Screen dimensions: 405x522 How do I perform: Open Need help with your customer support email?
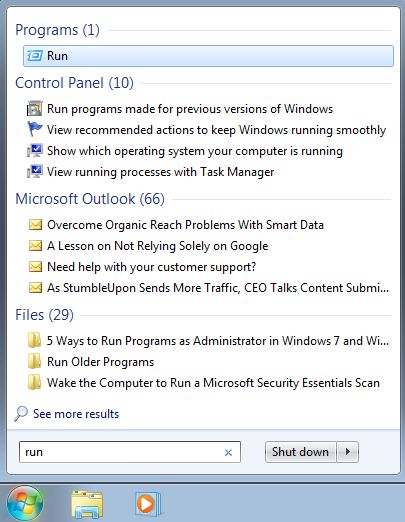(151, 267)
